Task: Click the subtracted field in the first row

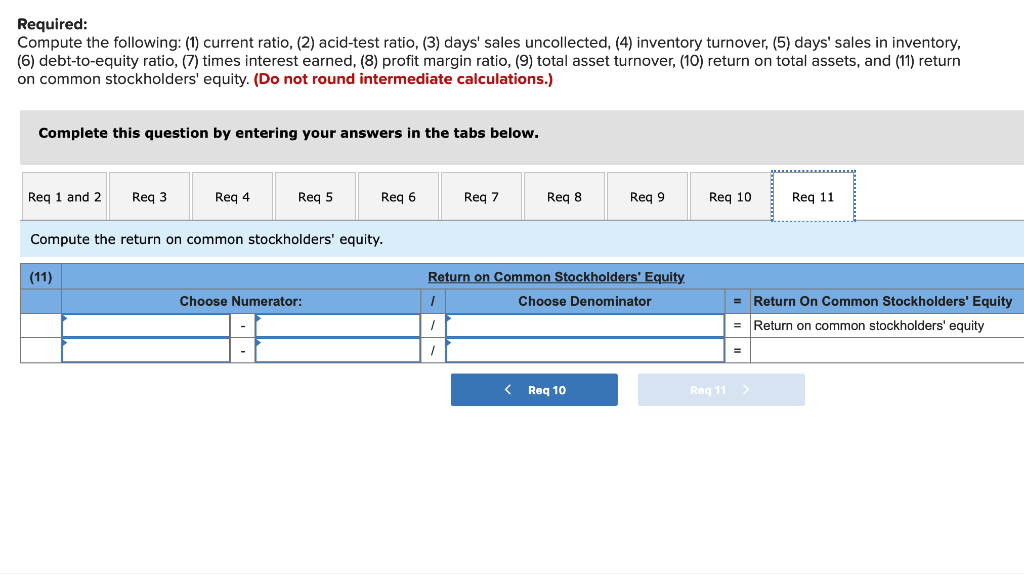Action: [x=337, y=325]
